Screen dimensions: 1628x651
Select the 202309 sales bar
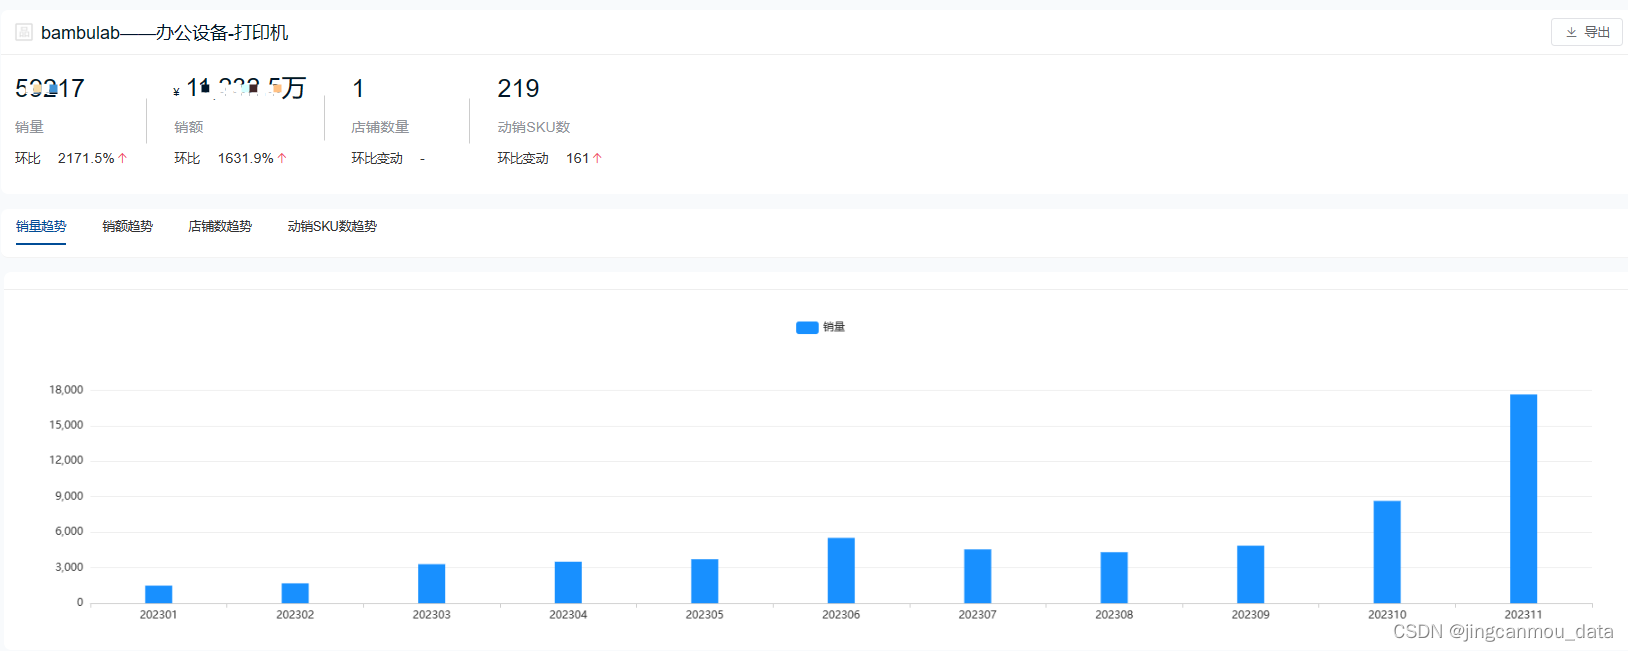point(1250,574)
